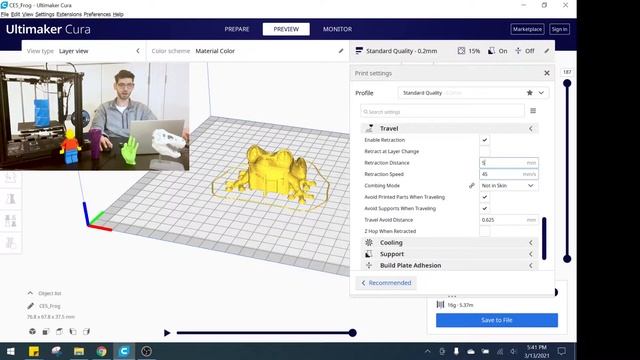Viewport: 640px width, 360px height.
Task: Collapse the Travel section
Action: [x=531, y=128]
